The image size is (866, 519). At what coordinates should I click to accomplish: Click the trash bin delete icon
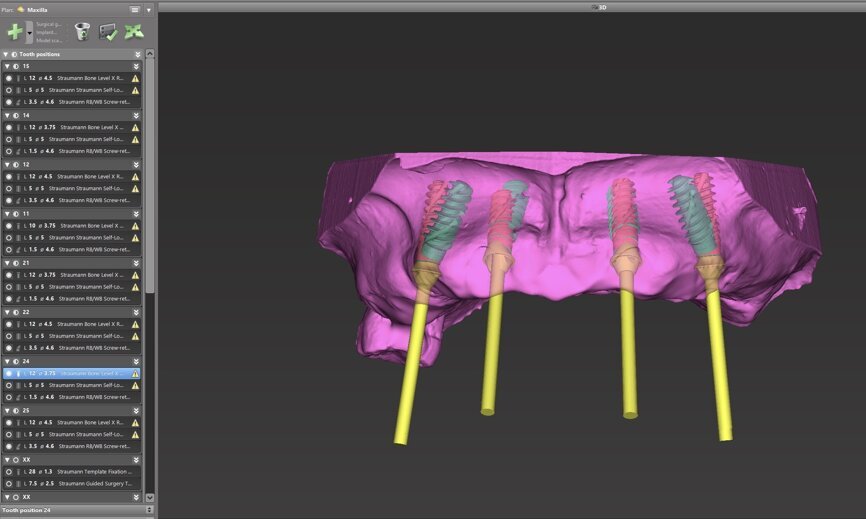coord(82,32)
